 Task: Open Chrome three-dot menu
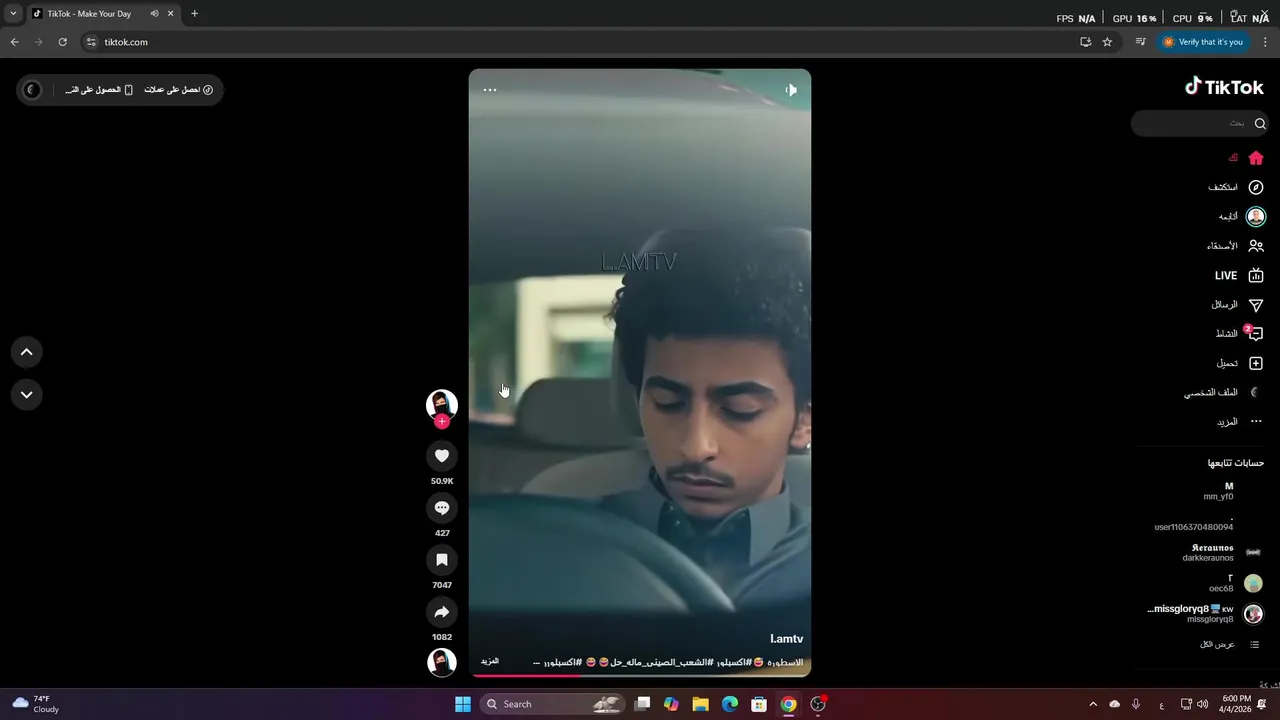[1266, 42]
